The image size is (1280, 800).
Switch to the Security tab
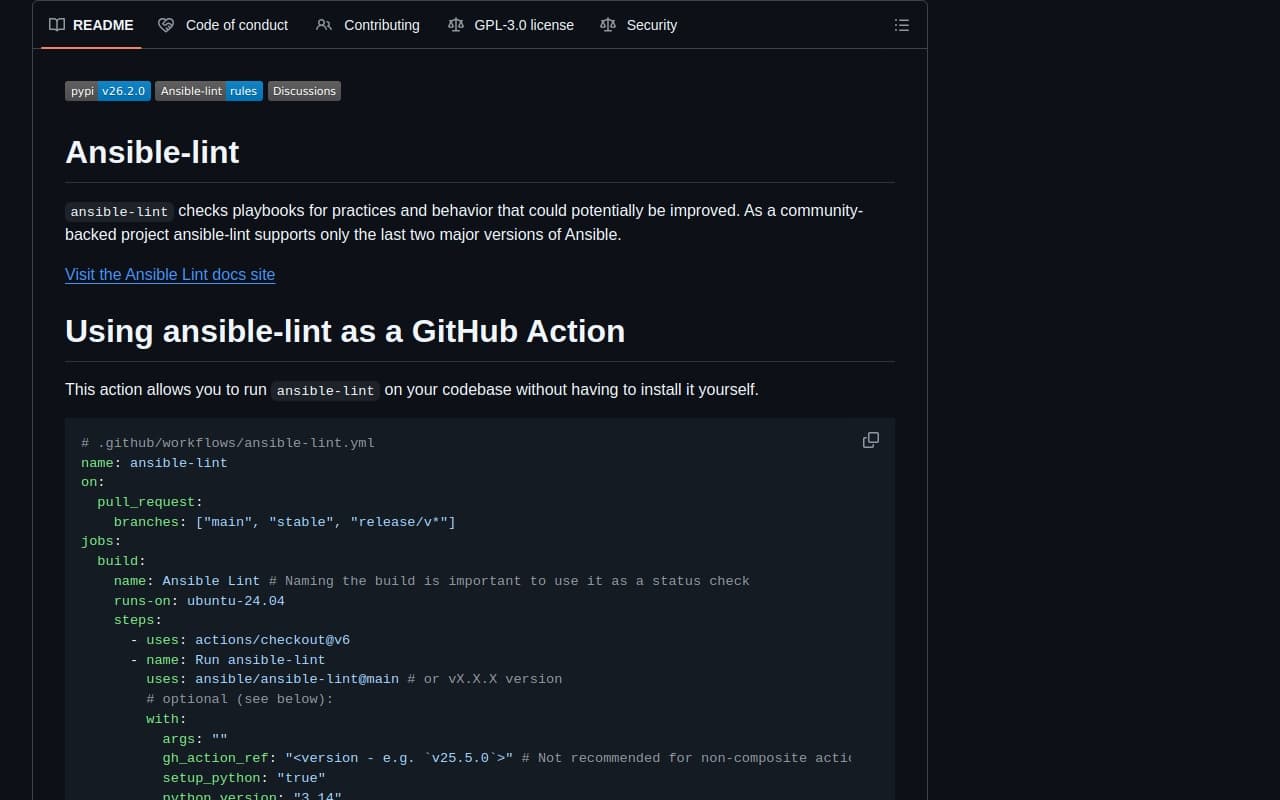tap(652, 25)
